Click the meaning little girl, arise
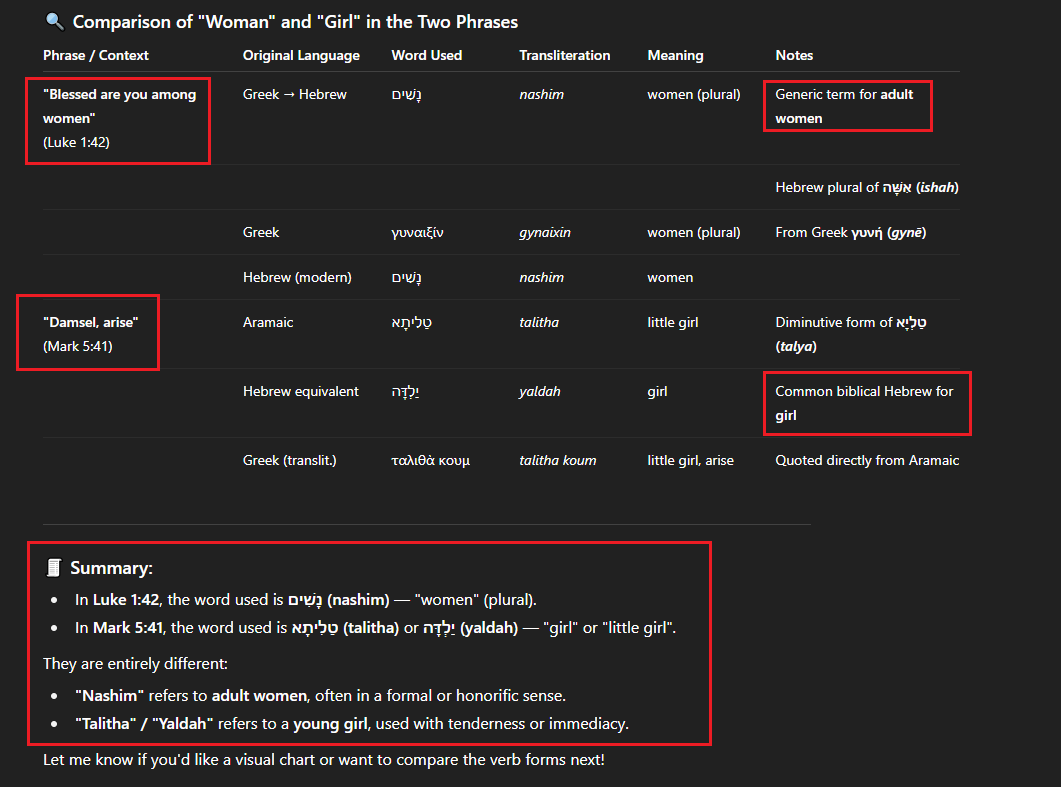The image size is (1061, 787). point(690,461)
